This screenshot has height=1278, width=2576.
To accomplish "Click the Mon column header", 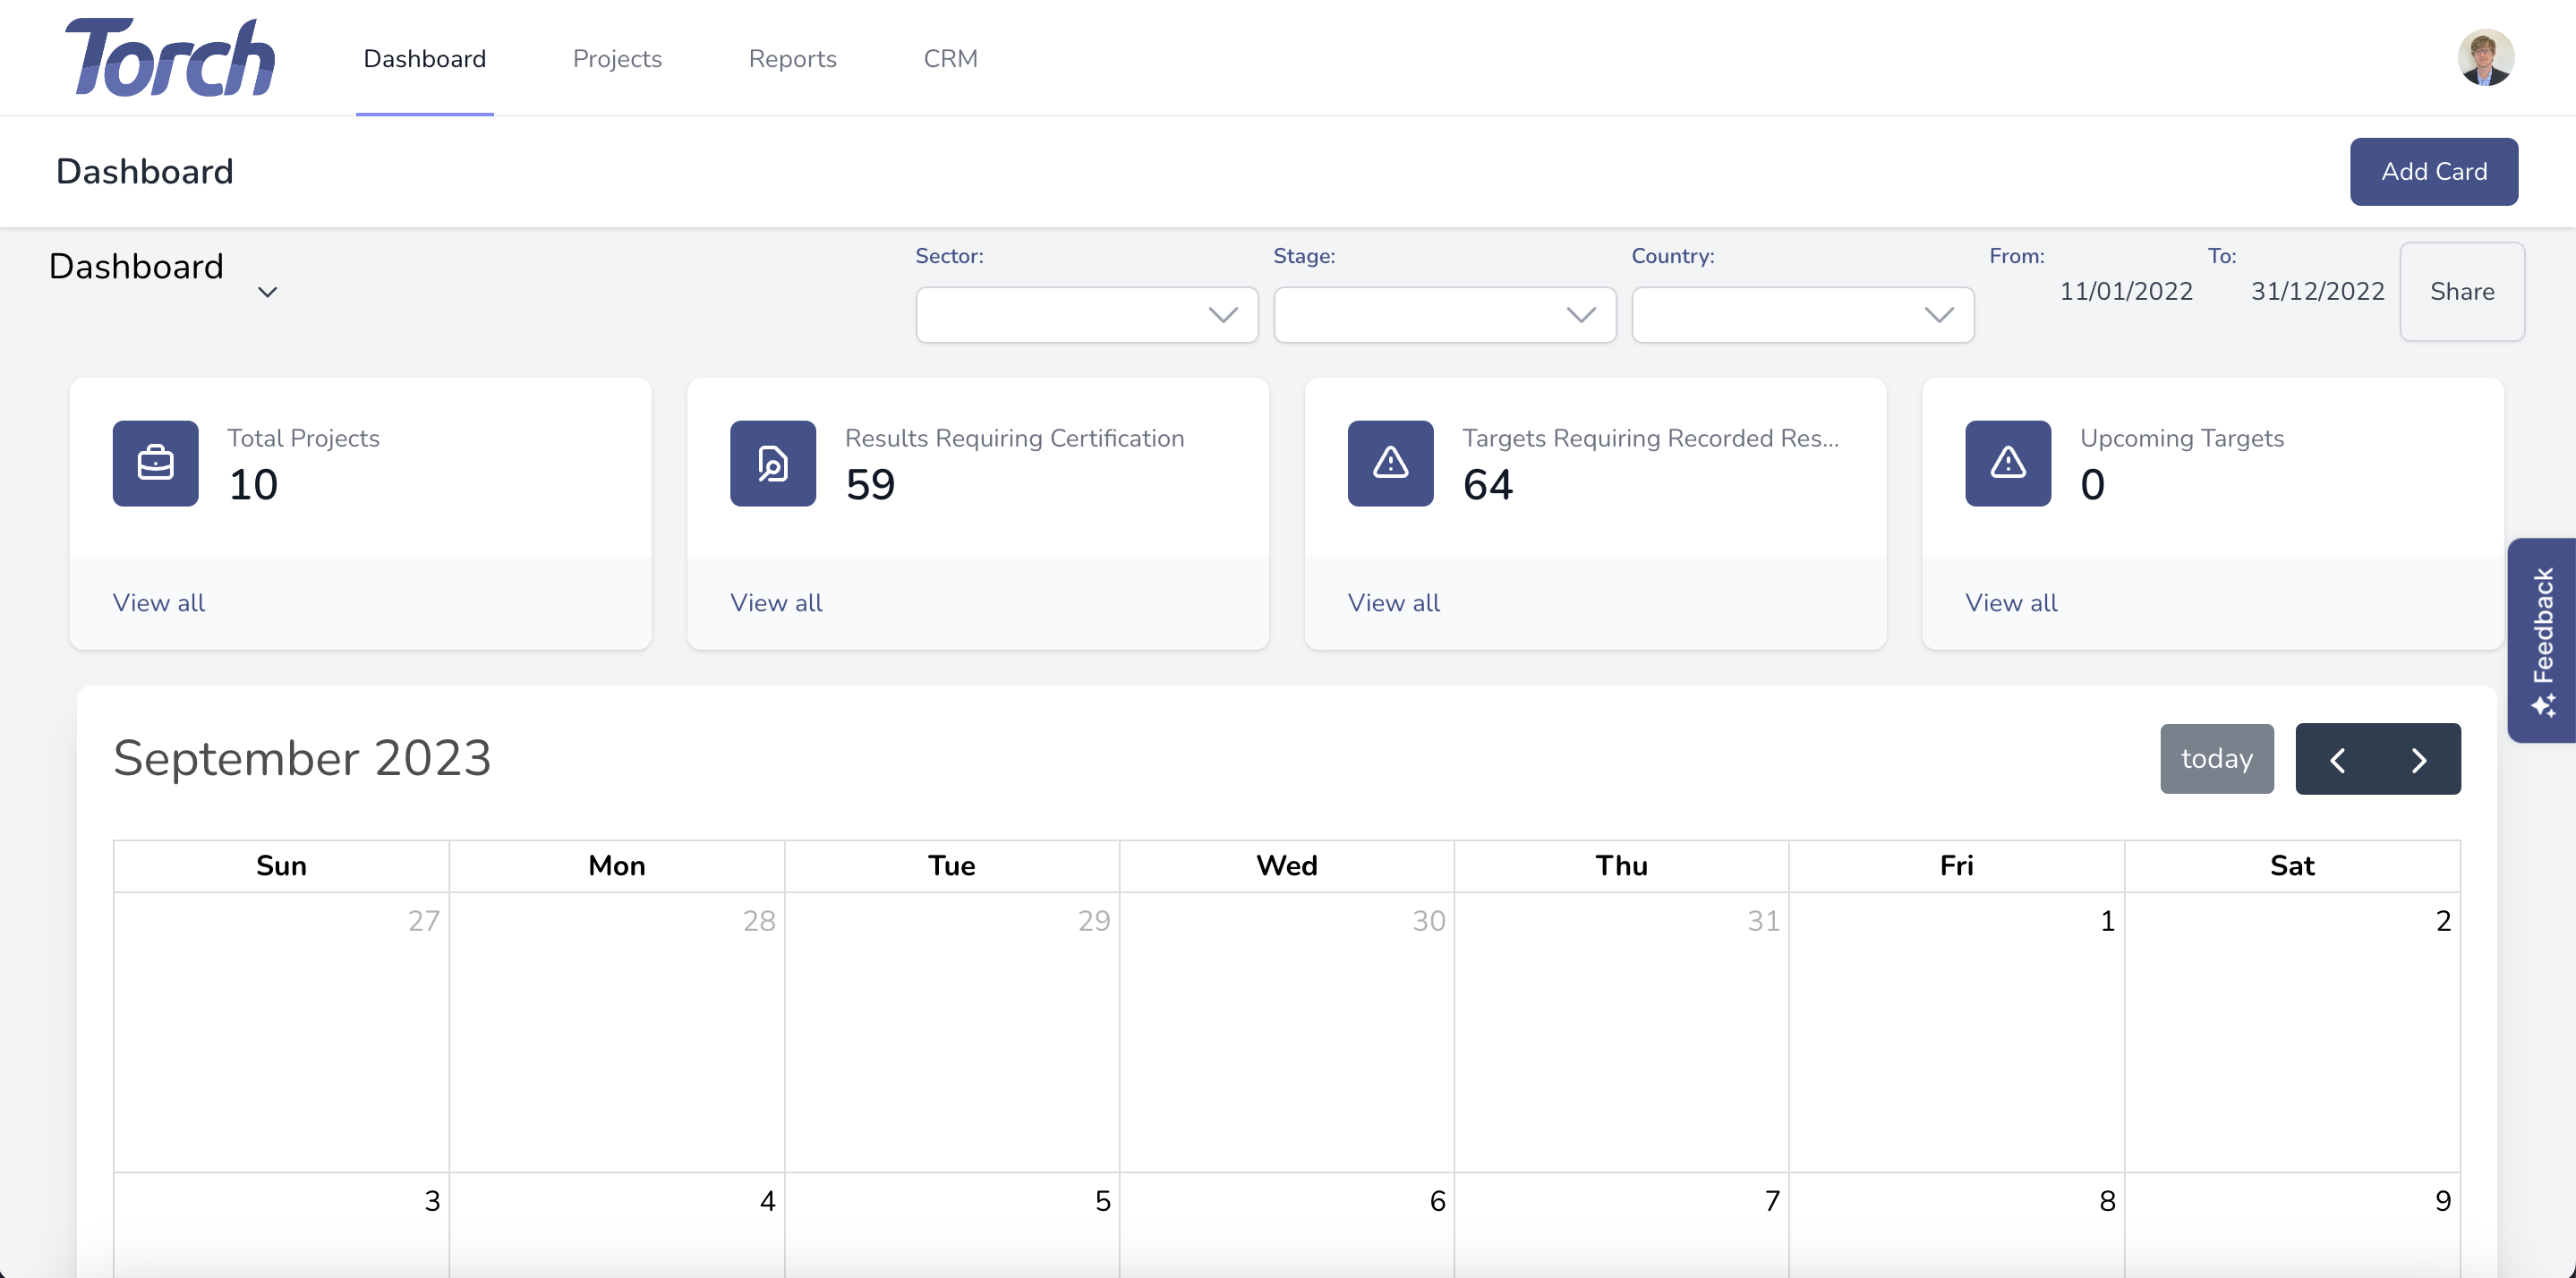I will pos(617,866).
